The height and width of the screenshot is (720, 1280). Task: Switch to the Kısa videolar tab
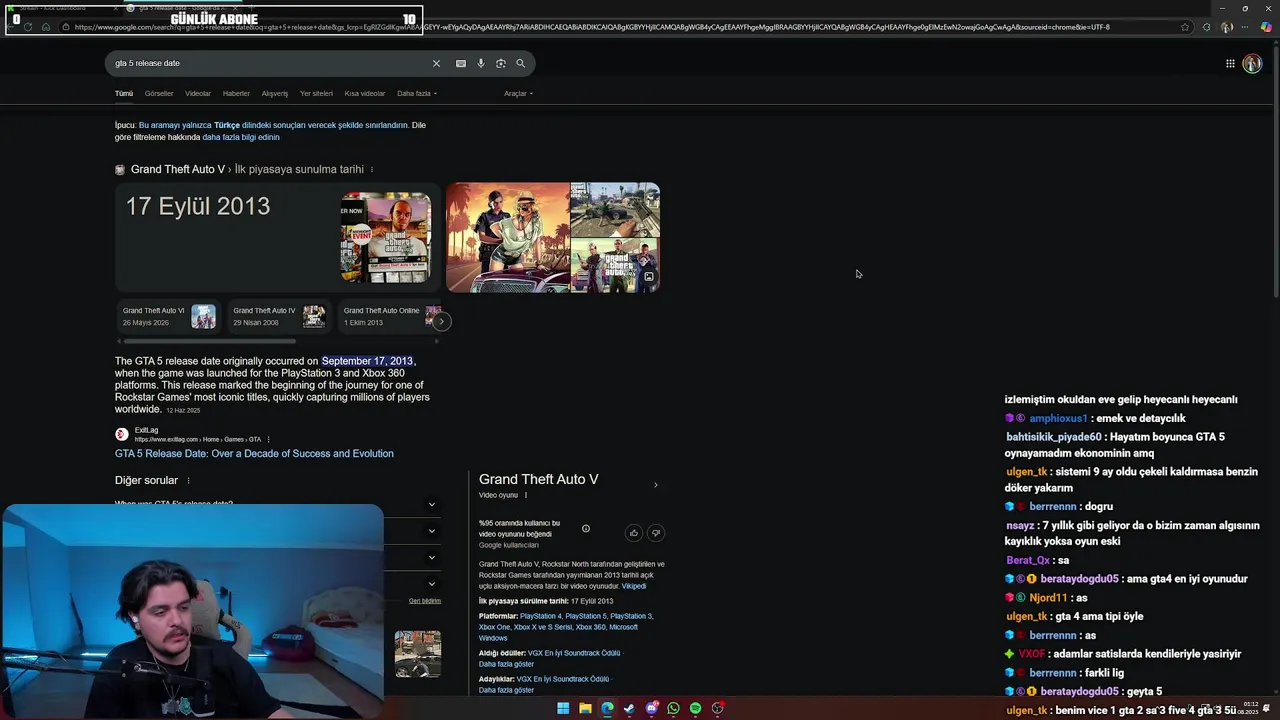click(x=365, y=94)
